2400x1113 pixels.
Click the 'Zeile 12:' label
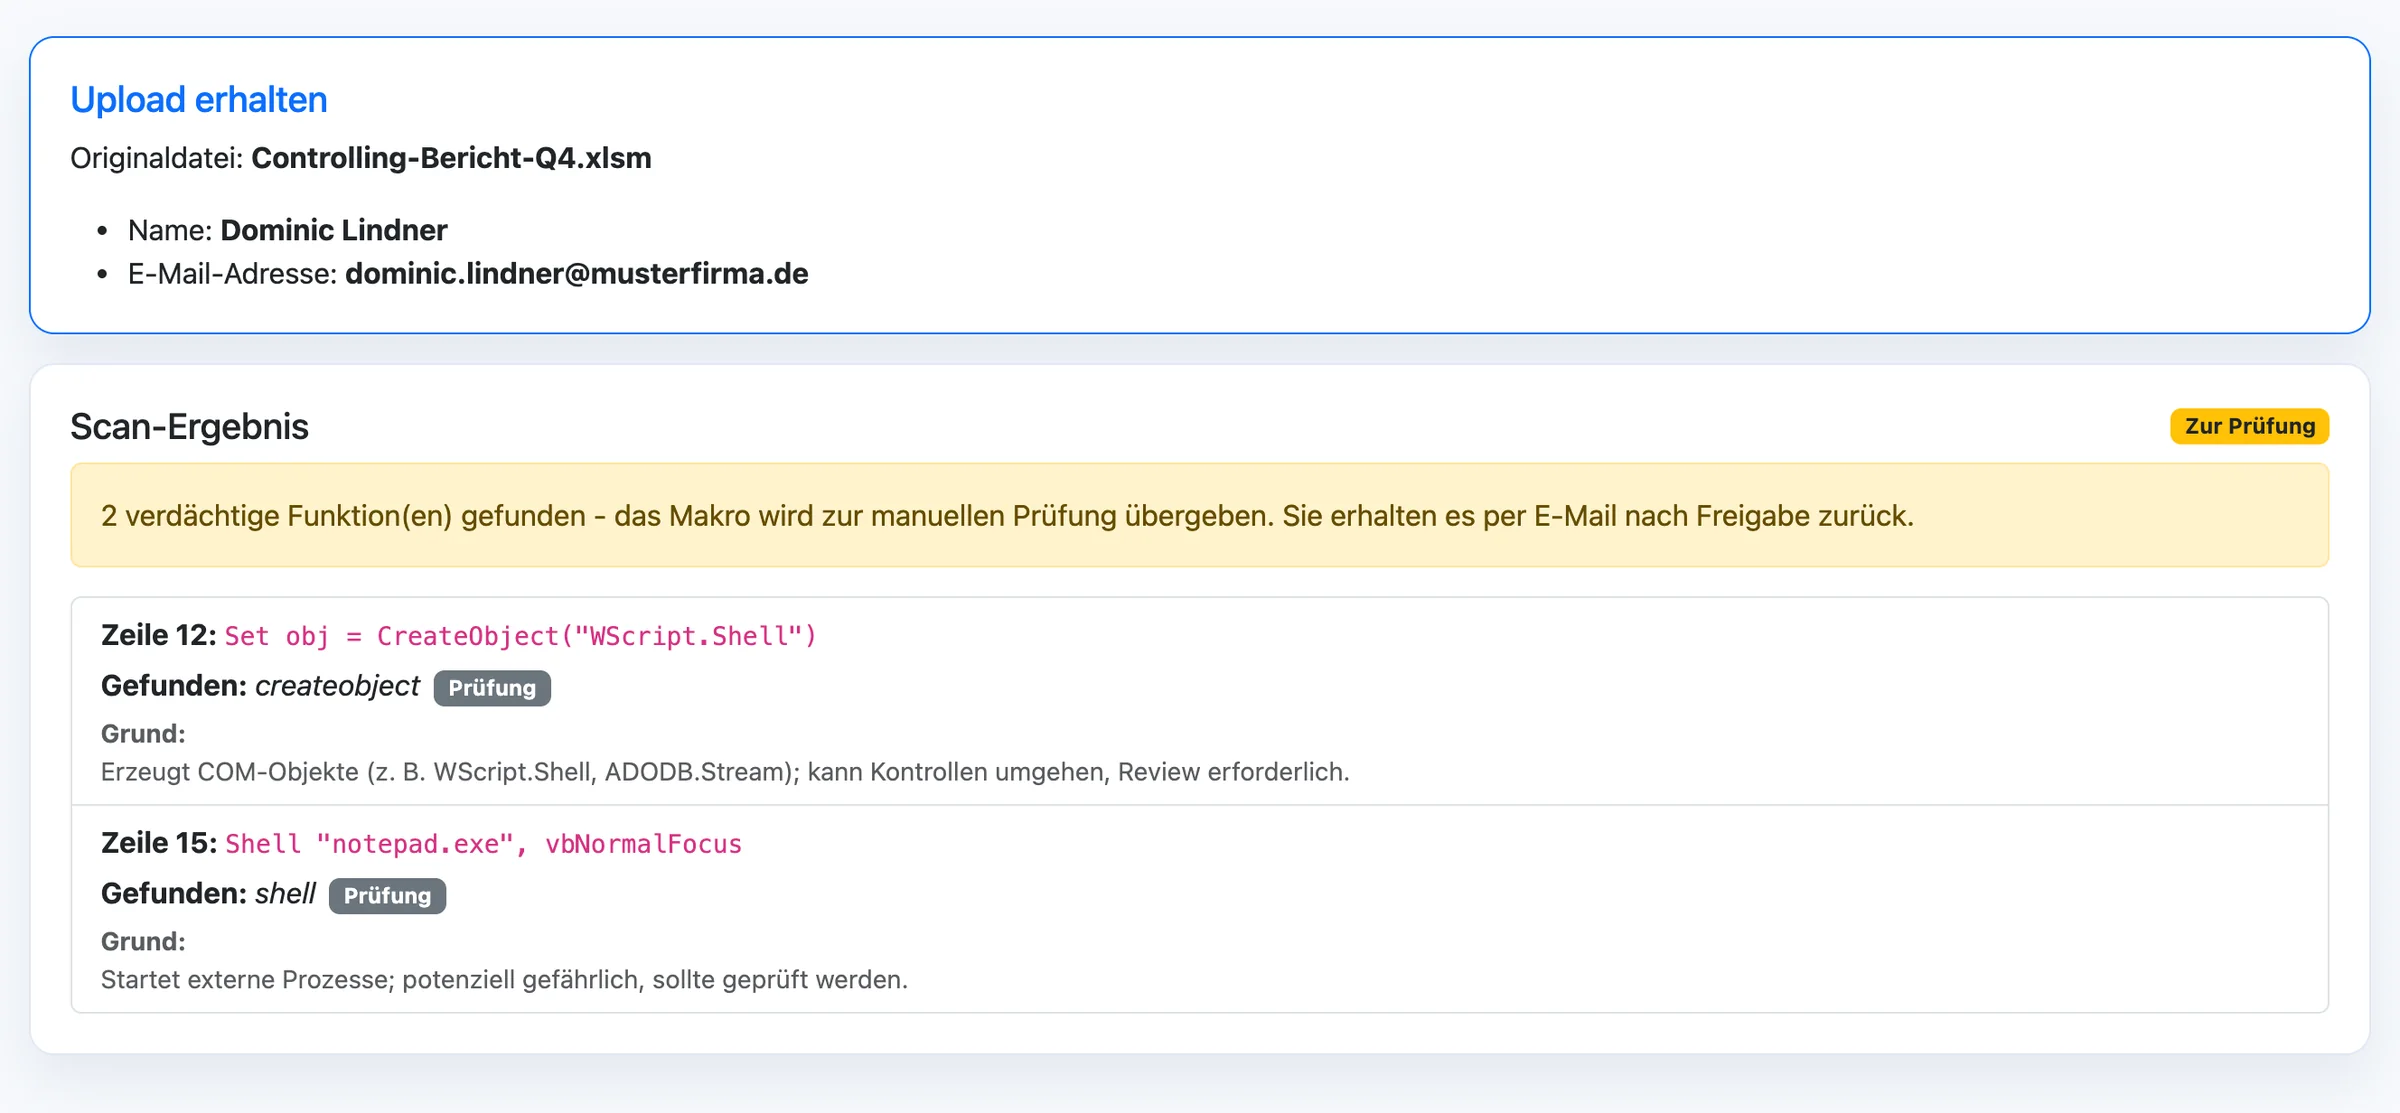click(x=159, y=635)
